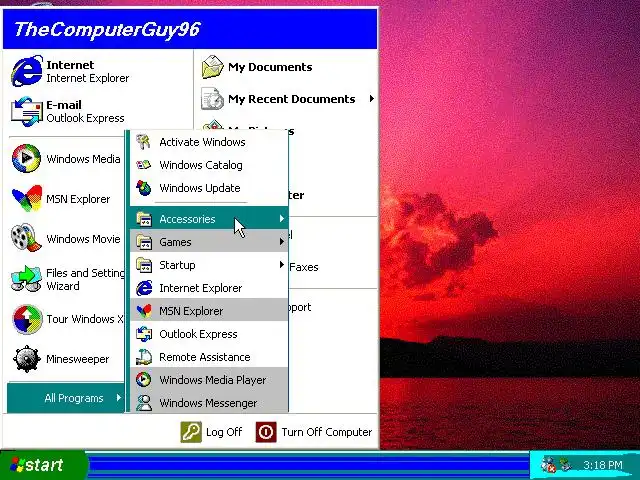Click the My Documents folder icon
Viewport: 640px width, 480px height.
click(x=213, y=67)
